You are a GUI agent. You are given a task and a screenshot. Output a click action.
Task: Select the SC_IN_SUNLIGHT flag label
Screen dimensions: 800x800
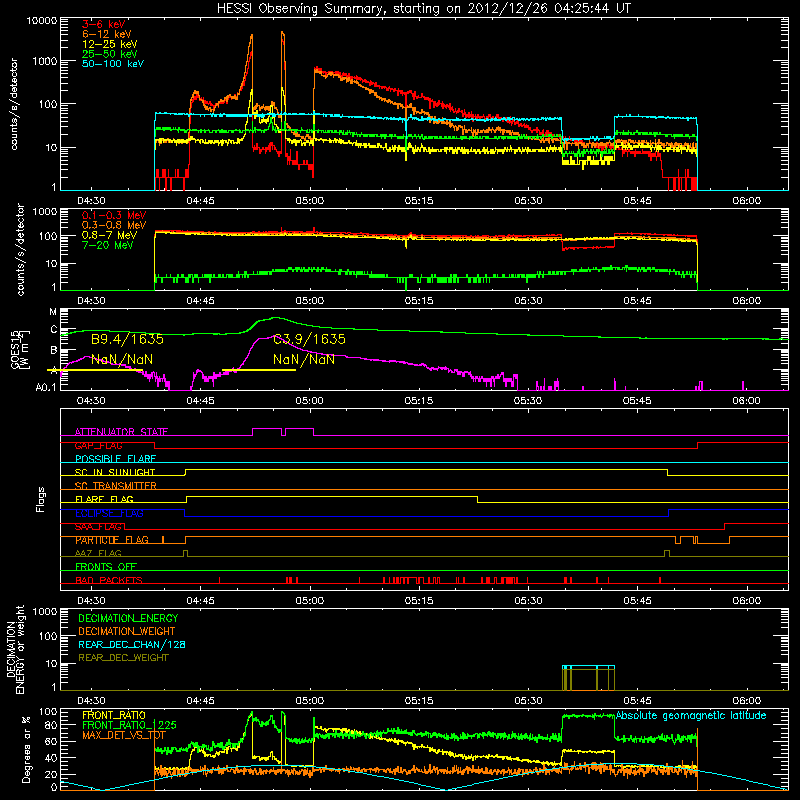[115, 472]
